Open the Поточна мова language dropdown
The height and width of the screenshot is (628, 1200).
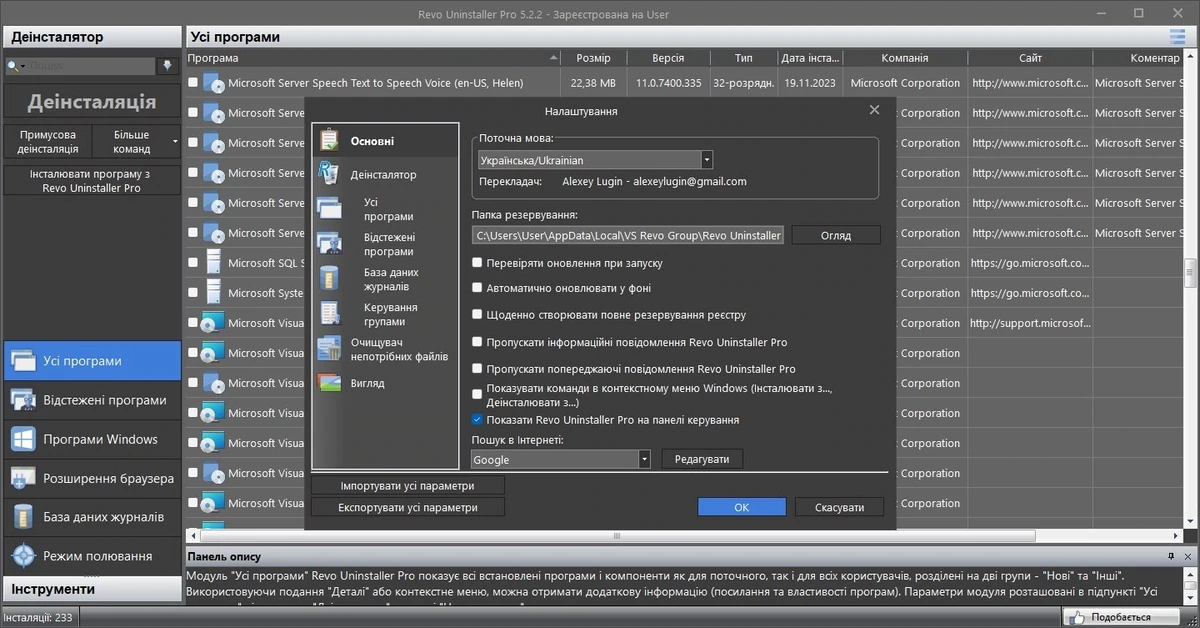(x=707, y=160)
